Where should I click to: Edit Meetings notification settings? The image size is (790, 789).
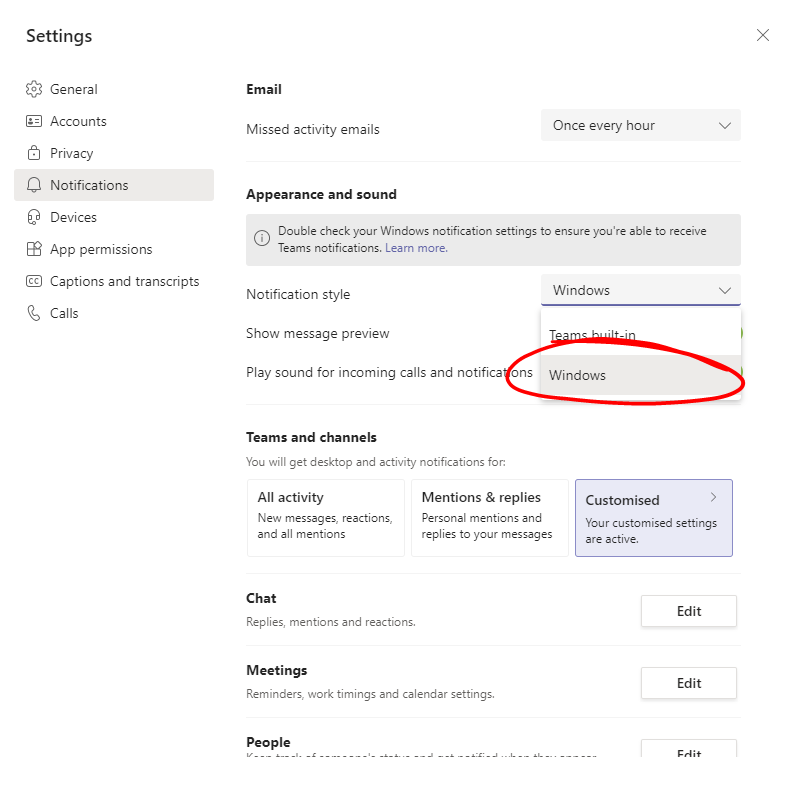[688, 683]
